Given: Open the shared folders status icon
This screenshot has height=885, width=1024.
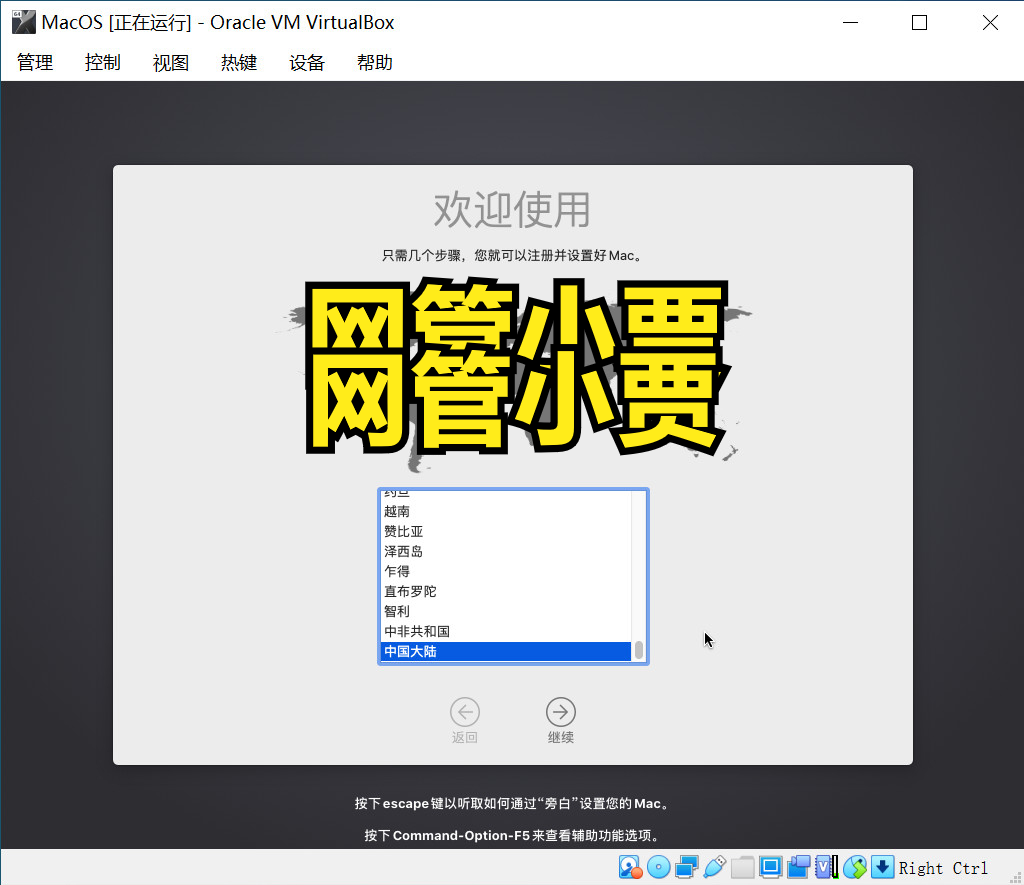Looking at the screenshot, I should coord(743,867).
